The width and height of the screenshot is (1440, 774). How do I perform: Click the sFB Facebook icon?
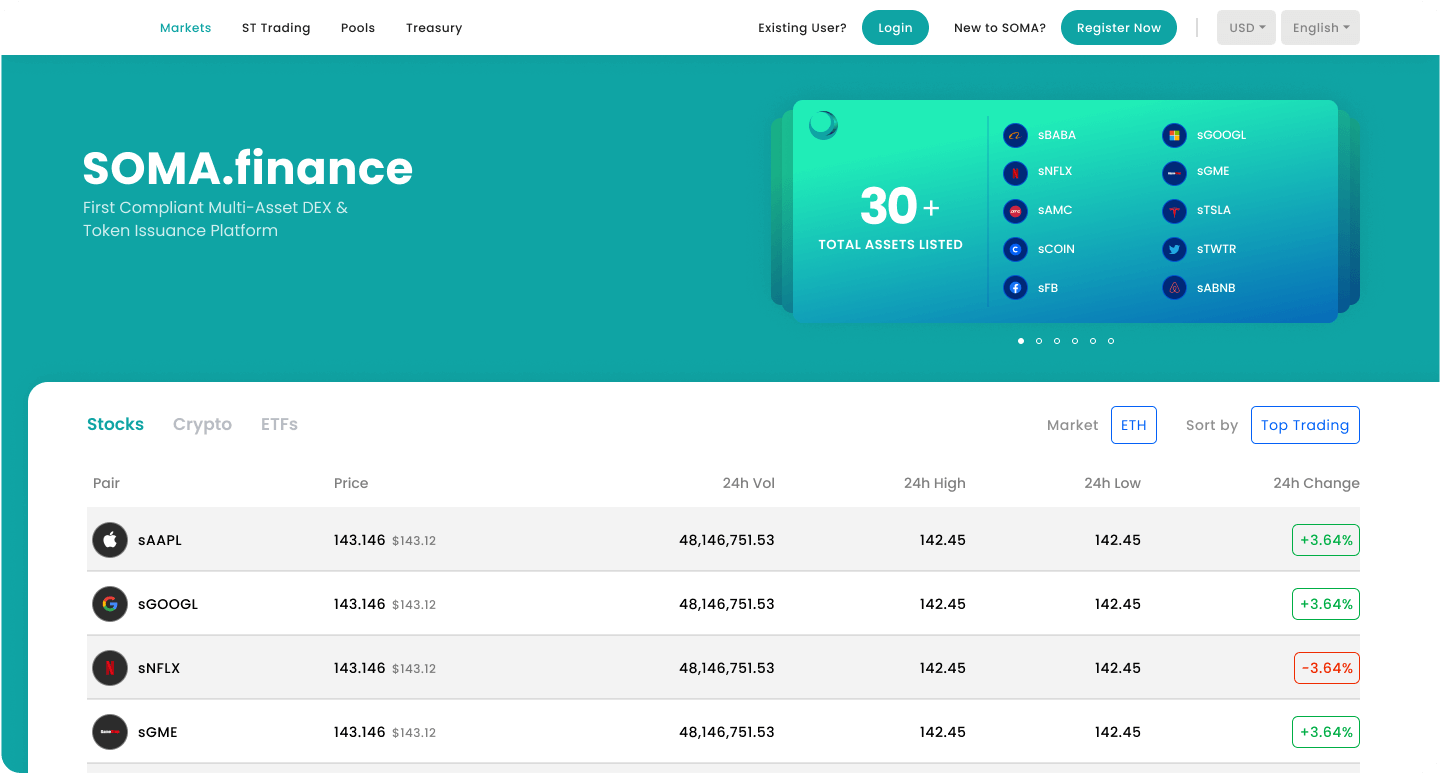click(1015, 288)
